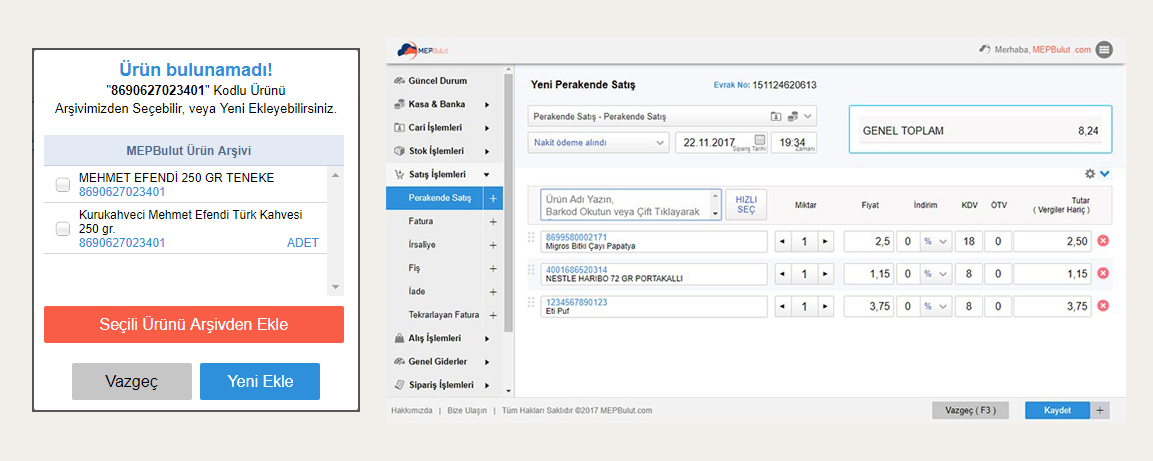Open discount type dropdown for Eti Puf row
The width and height of the screenshot is (1153, 461).
pyautogui.click(x=935, y=306)
